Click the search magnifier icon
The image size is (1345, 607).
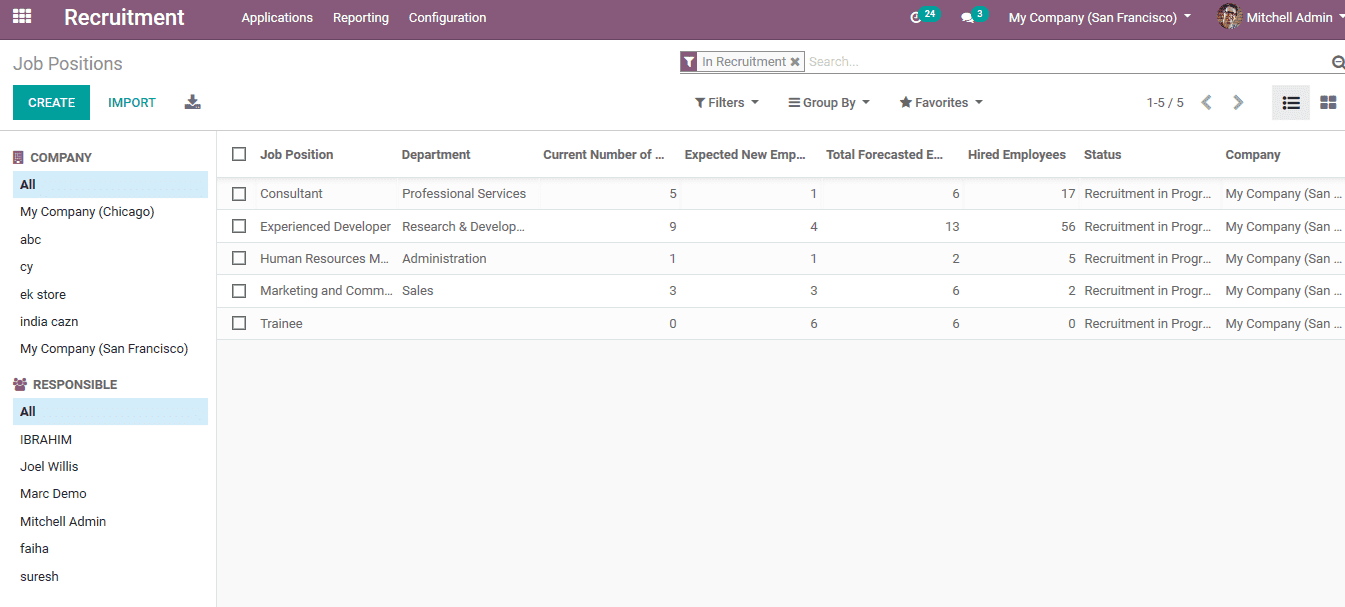coord(1338,62)
